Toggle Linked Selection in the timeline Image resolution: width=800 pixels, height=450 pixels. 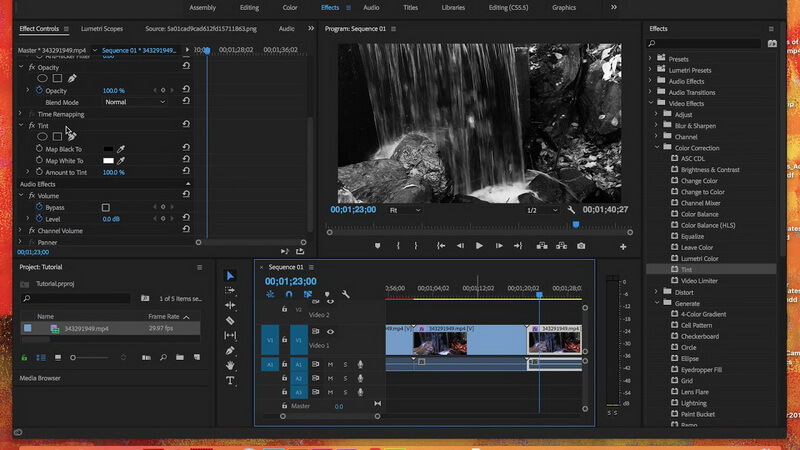pos(308,294)
